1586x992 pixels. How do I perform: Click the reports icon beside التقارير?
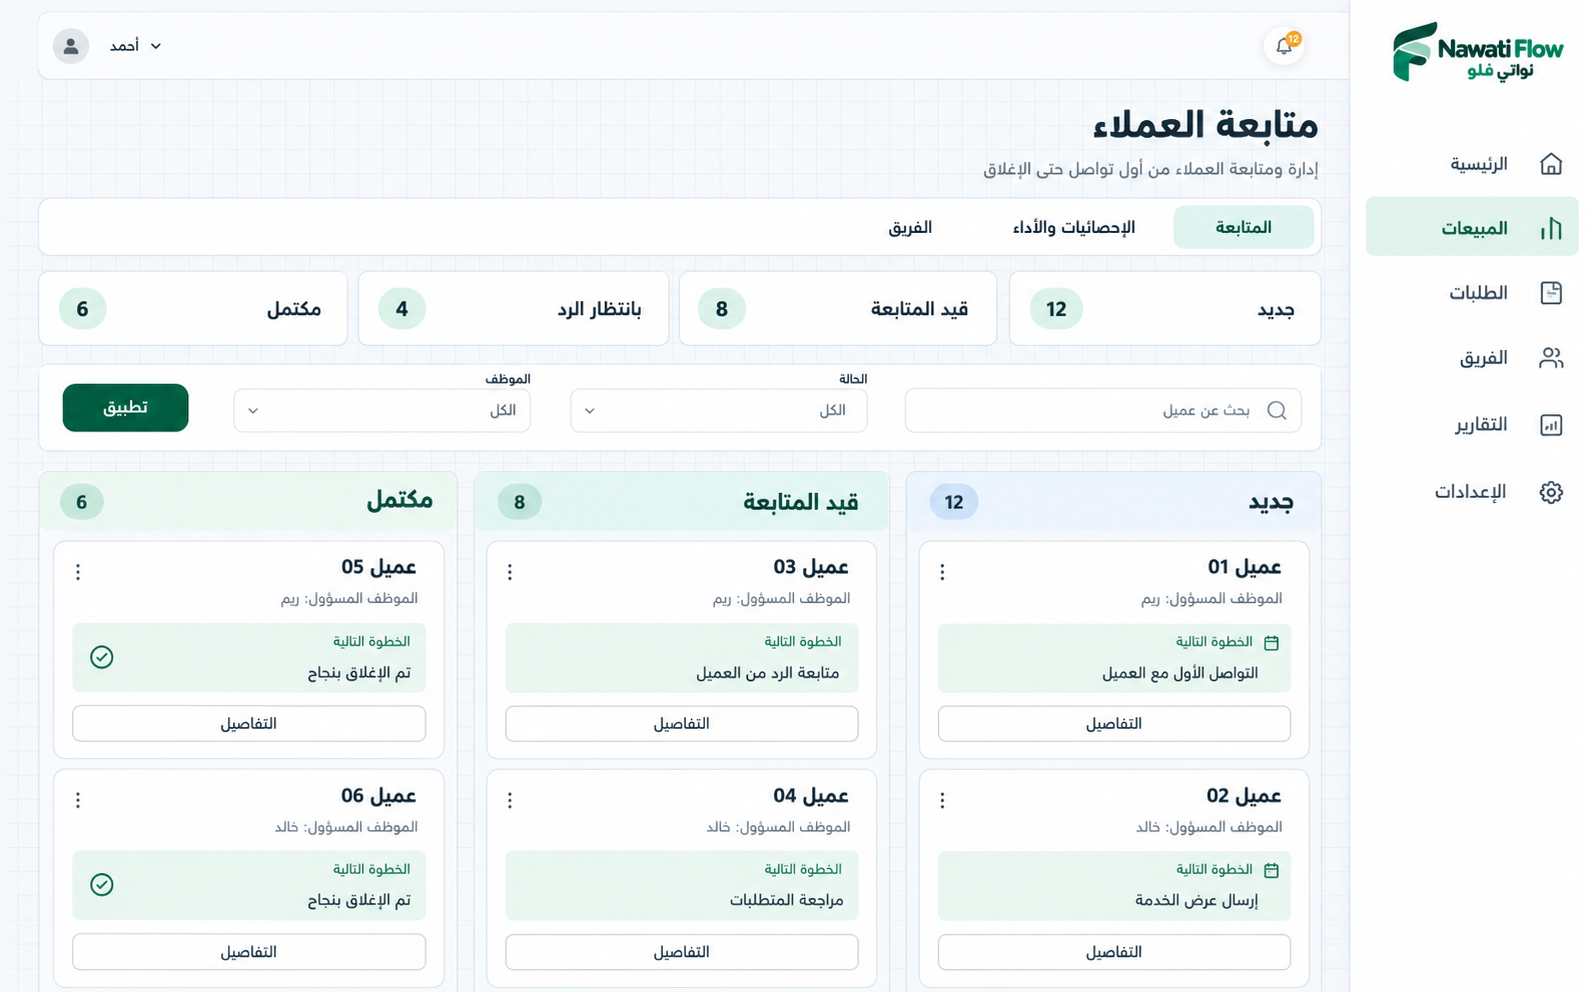click(x=1551, y=425)
